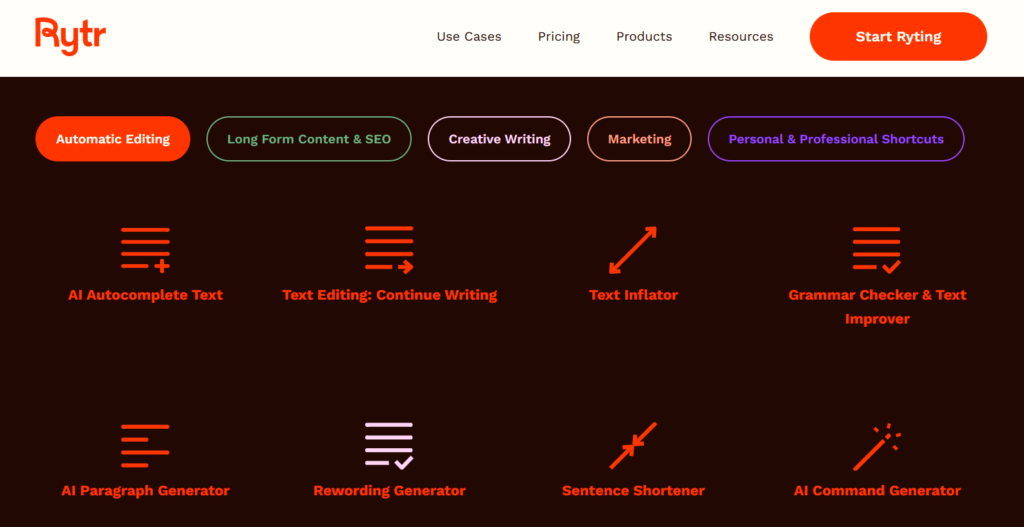Open the Resources menu

pyautogui.click(x=741, y=37)
